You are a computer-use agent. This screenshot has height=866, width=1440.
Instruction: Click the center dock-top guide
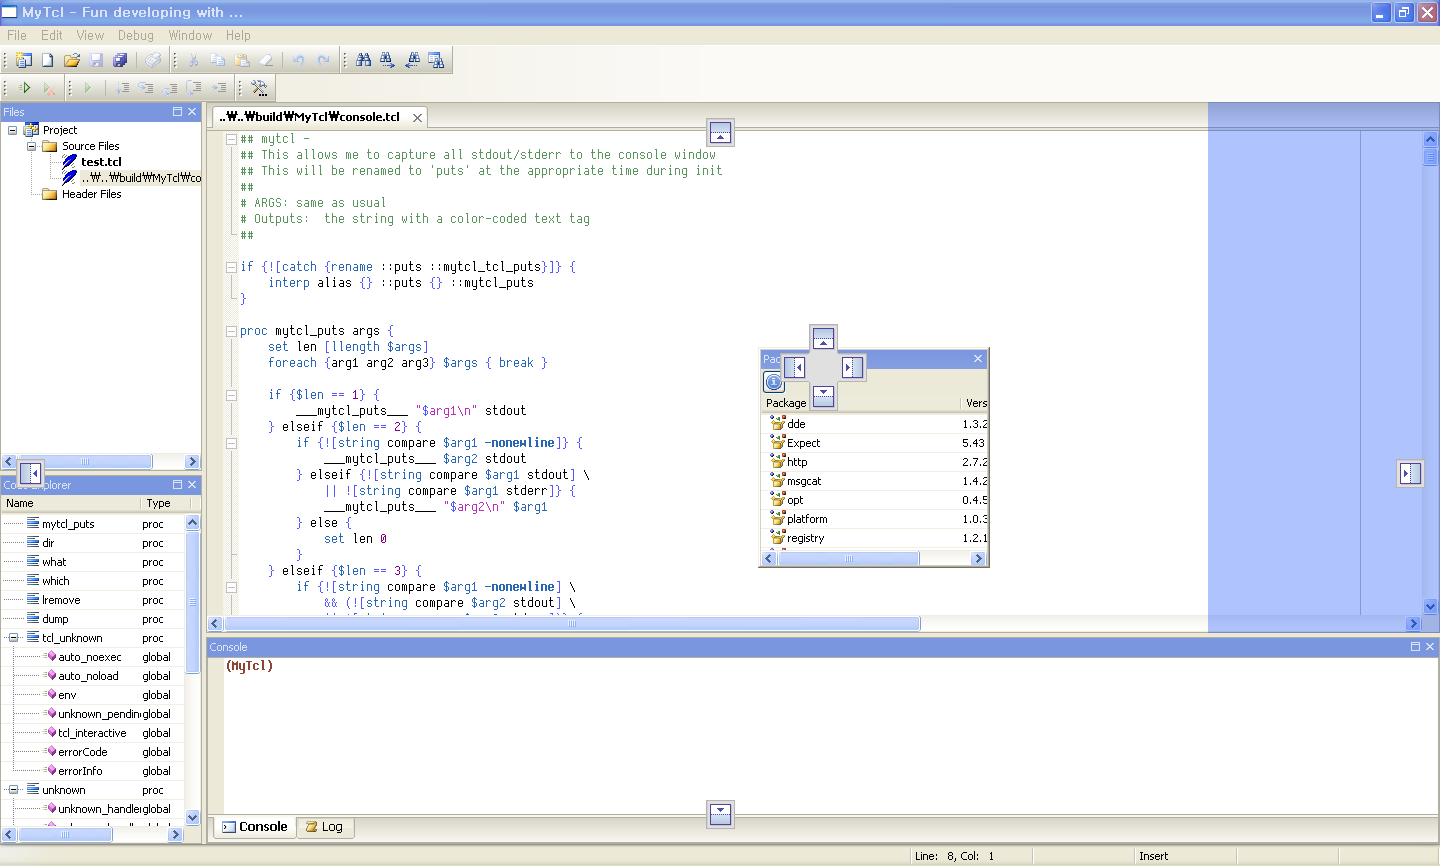point(823,339)
